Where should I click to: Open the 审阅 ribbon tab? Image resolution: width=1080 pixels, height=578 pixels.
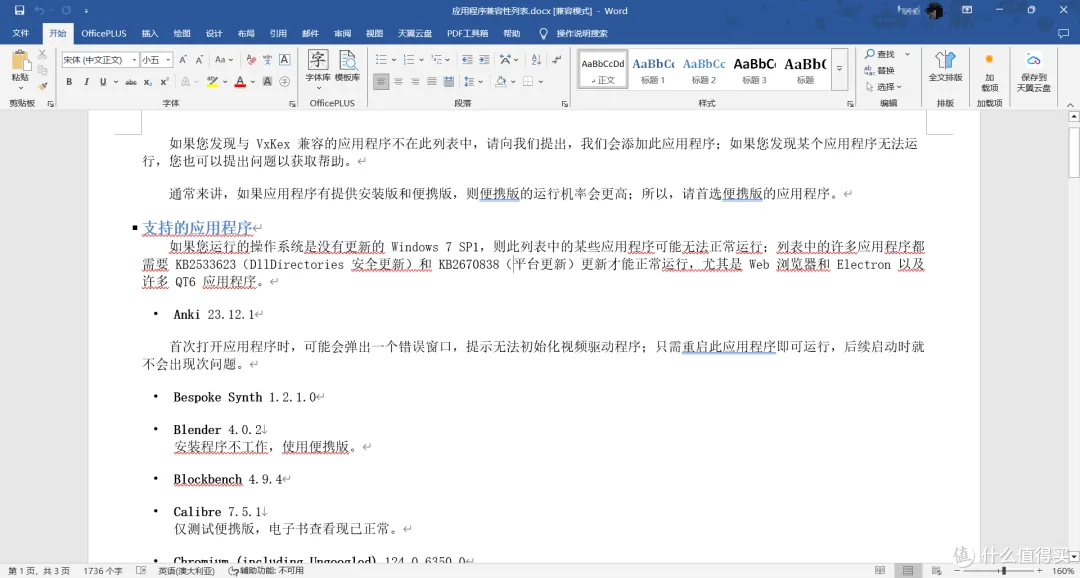(342, 33)
